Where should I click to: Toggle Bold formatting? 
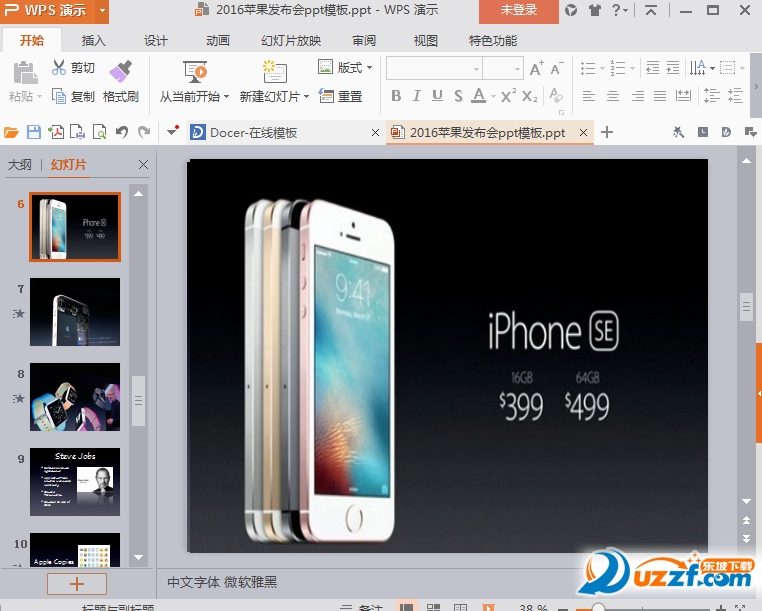[396, 96]
